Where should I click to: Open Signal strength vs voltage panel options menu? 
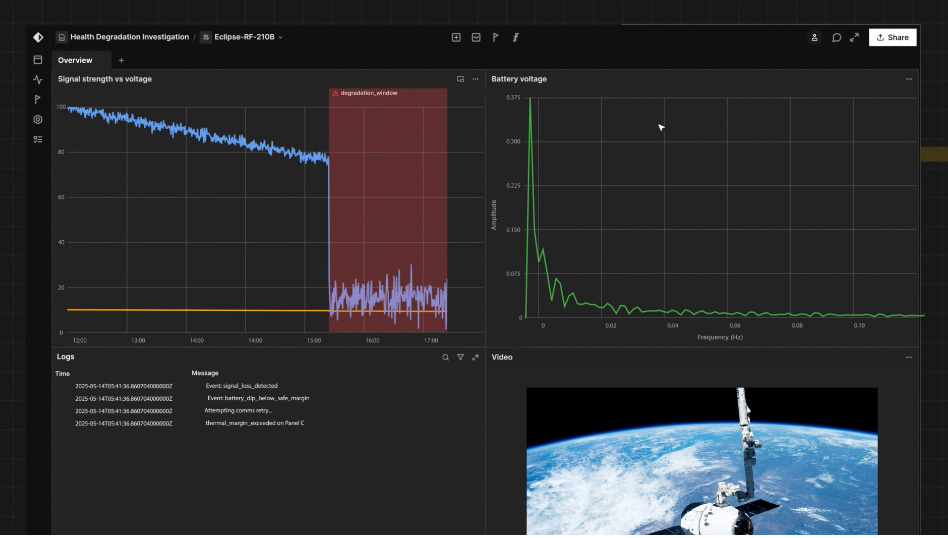[475, 79]
